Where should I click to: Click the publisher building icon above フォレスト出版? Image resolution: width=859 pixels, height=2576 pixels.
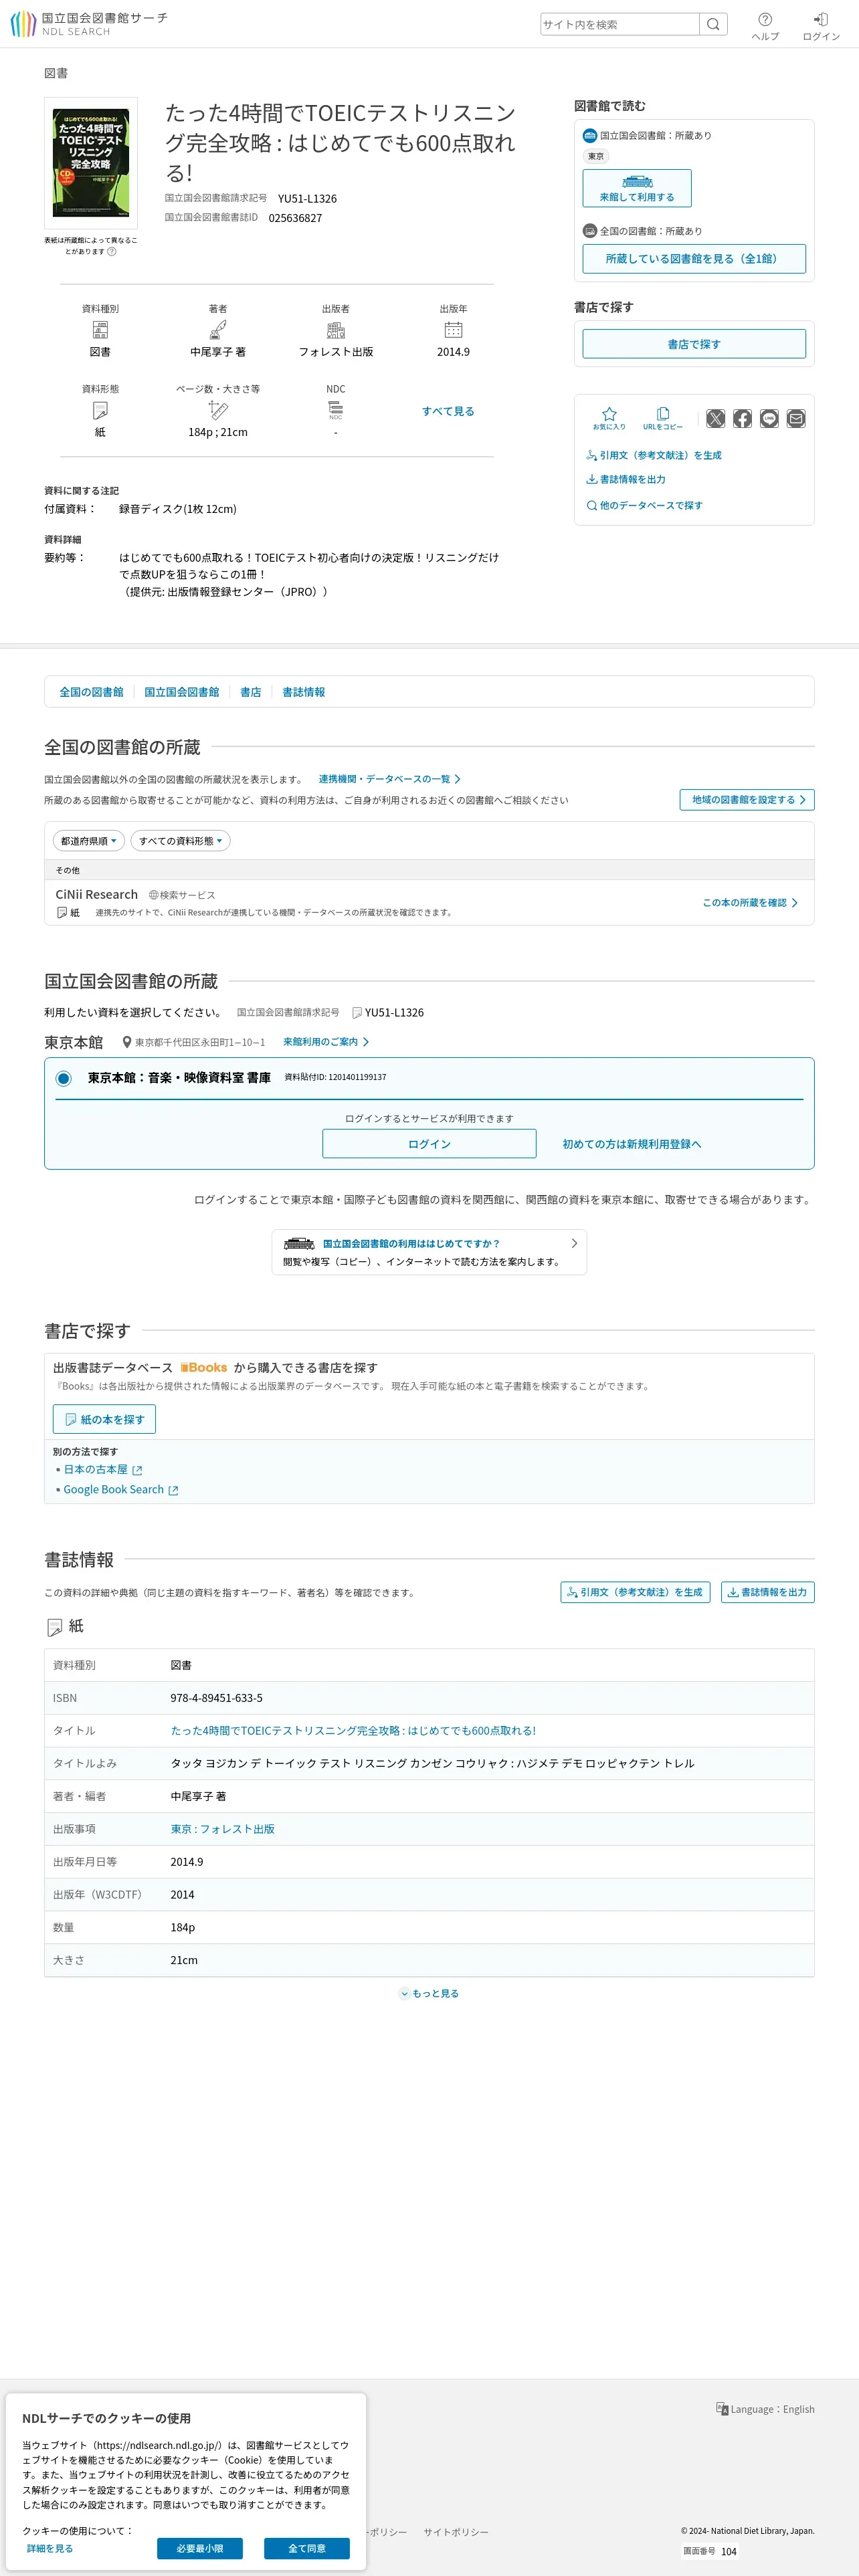tap(336, 330)
